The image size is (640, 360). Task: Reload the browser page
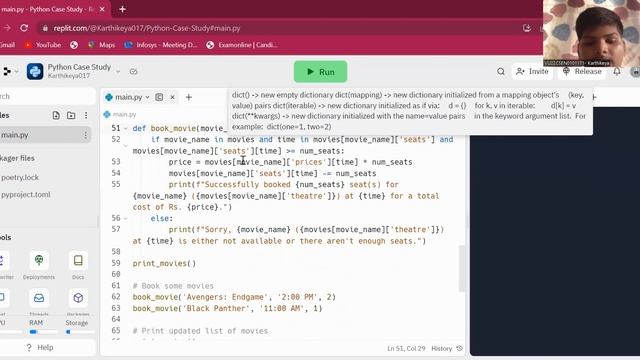(24, 28)
